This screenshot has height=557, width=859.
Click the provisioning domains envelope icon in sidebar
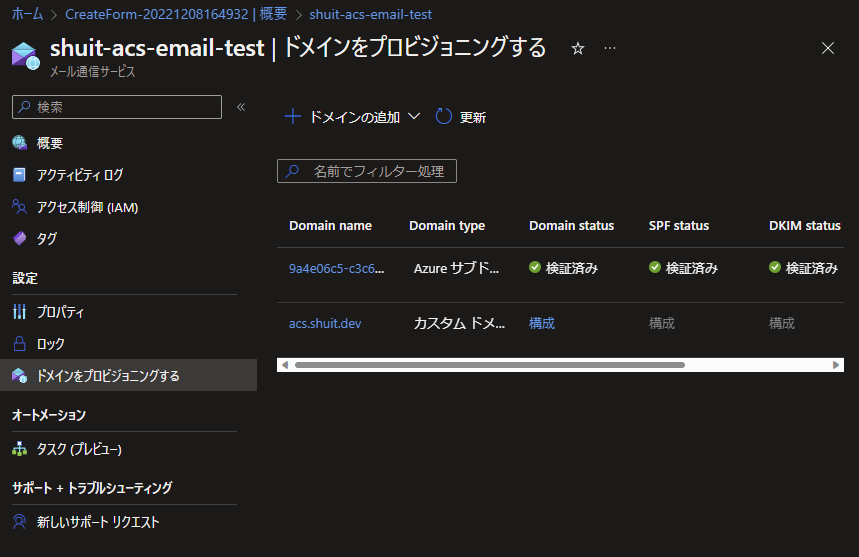pos(20,375)
